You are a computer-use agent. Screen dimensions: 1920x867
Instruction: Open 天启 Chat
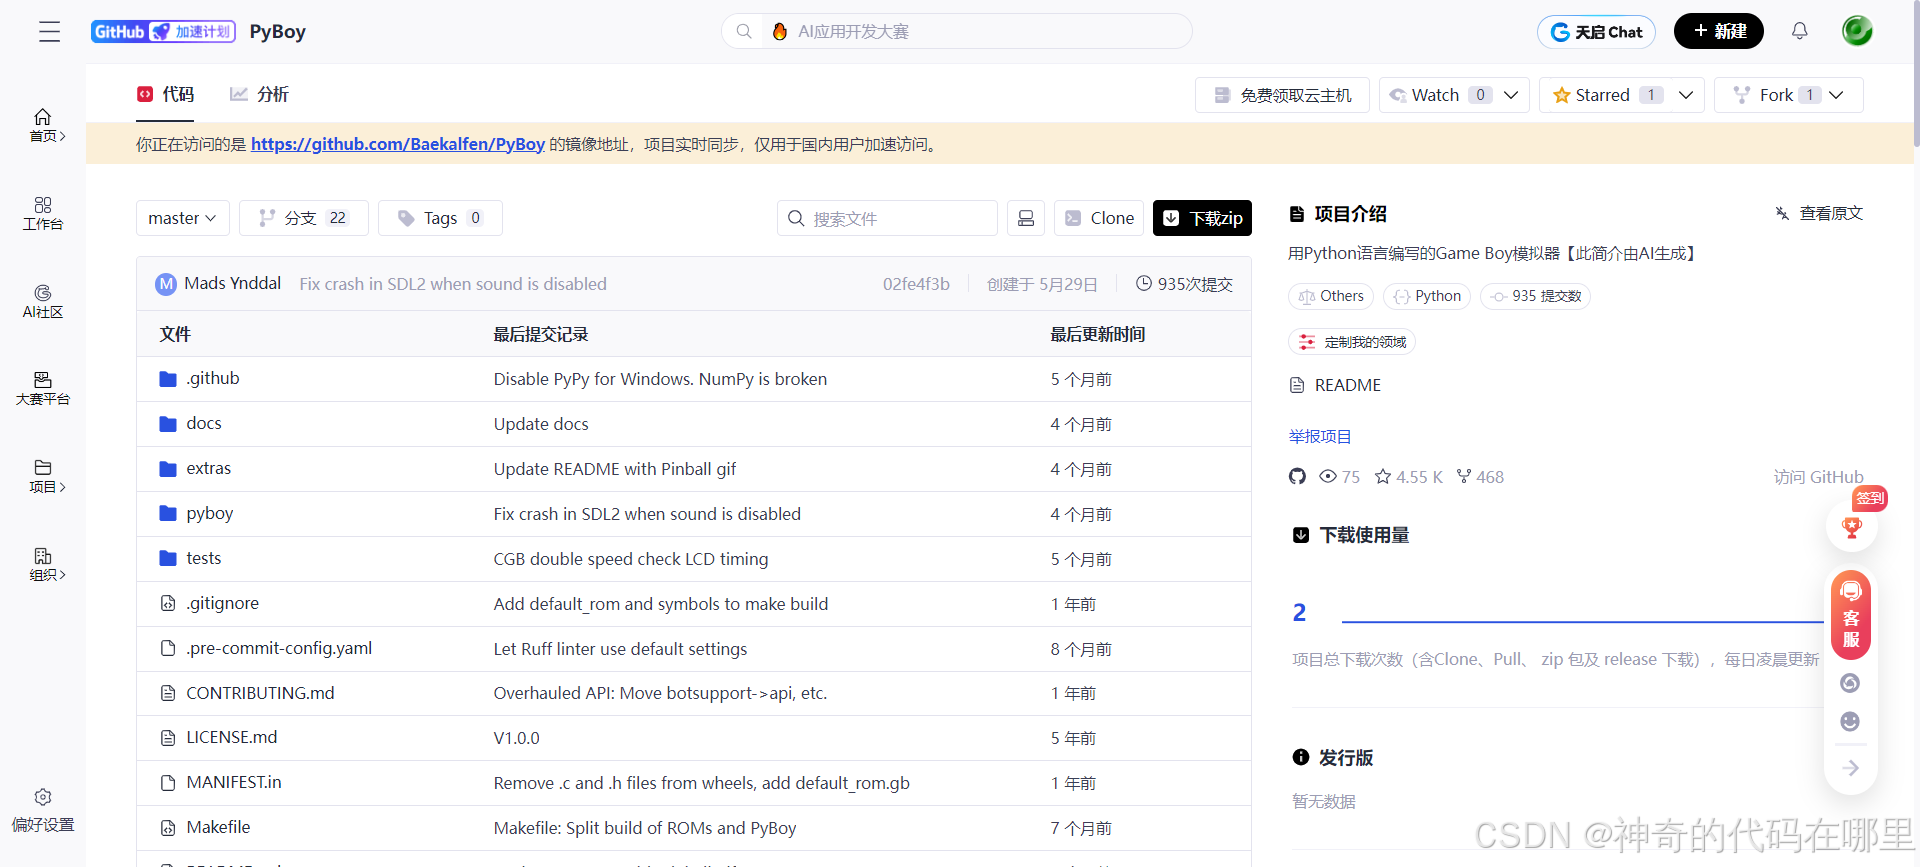[1596, 32]
